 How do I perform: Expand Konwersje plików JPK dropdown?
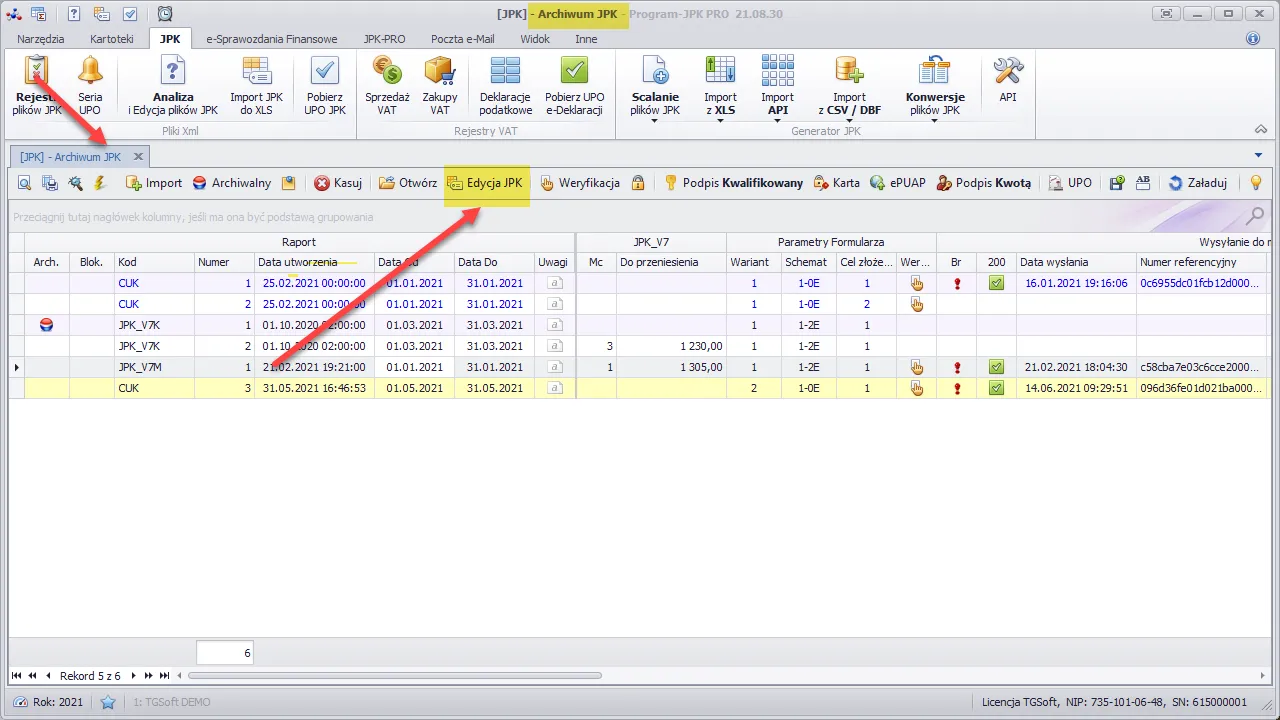pyautogui.click(x=934, y=120)
